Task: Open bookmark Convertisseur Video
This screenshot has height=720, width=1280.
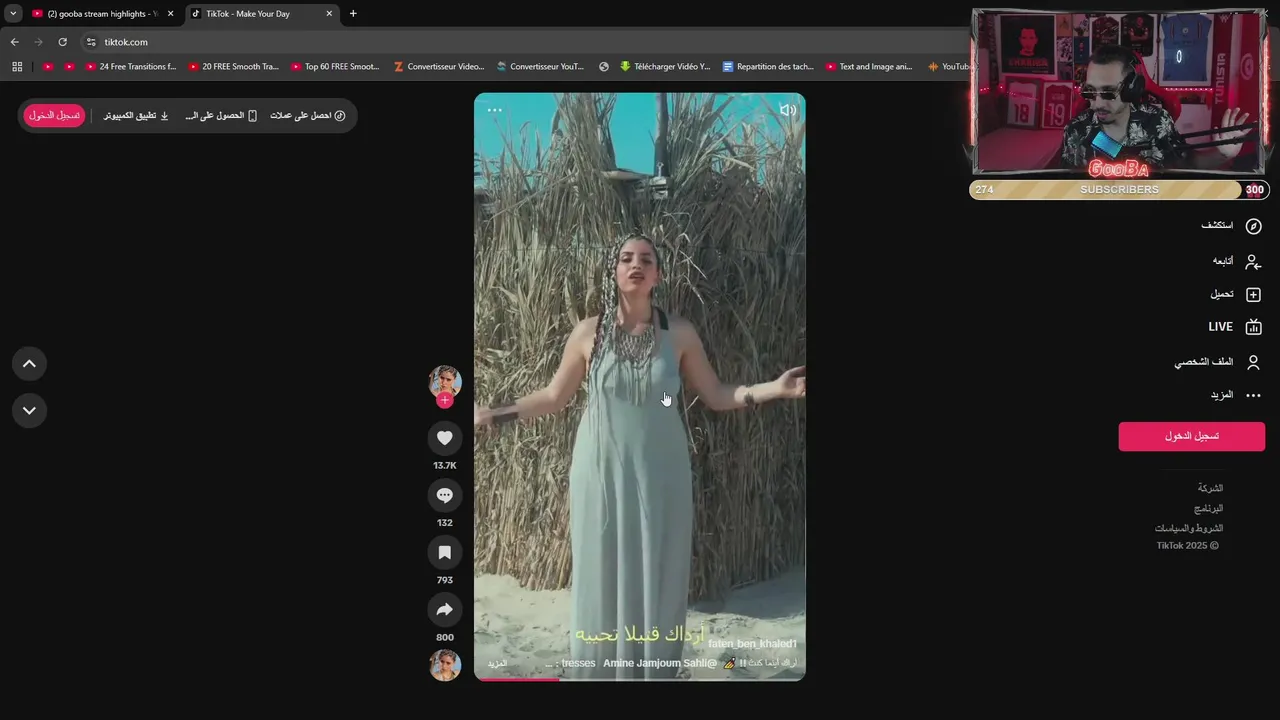Action: click(x=439, y=67)
